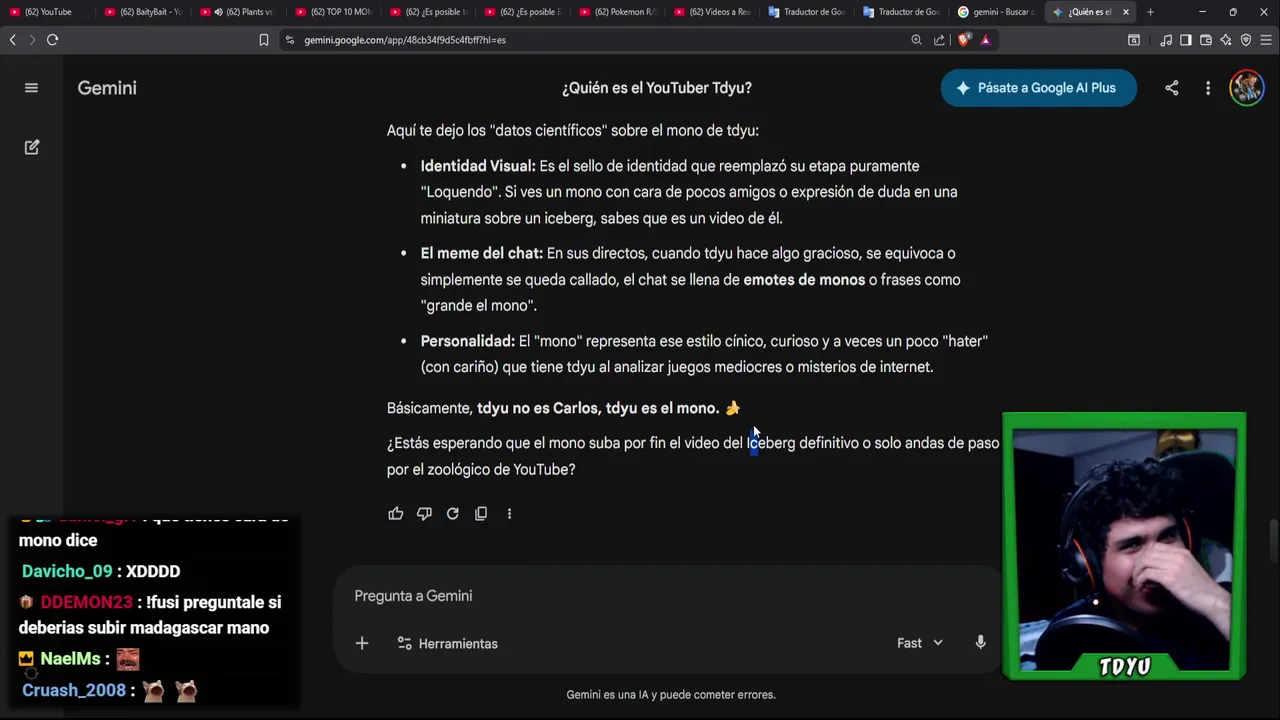Open the Gemini hamburger main menu
This screenshot has height=720, width=1280.
tap(31, 88)
